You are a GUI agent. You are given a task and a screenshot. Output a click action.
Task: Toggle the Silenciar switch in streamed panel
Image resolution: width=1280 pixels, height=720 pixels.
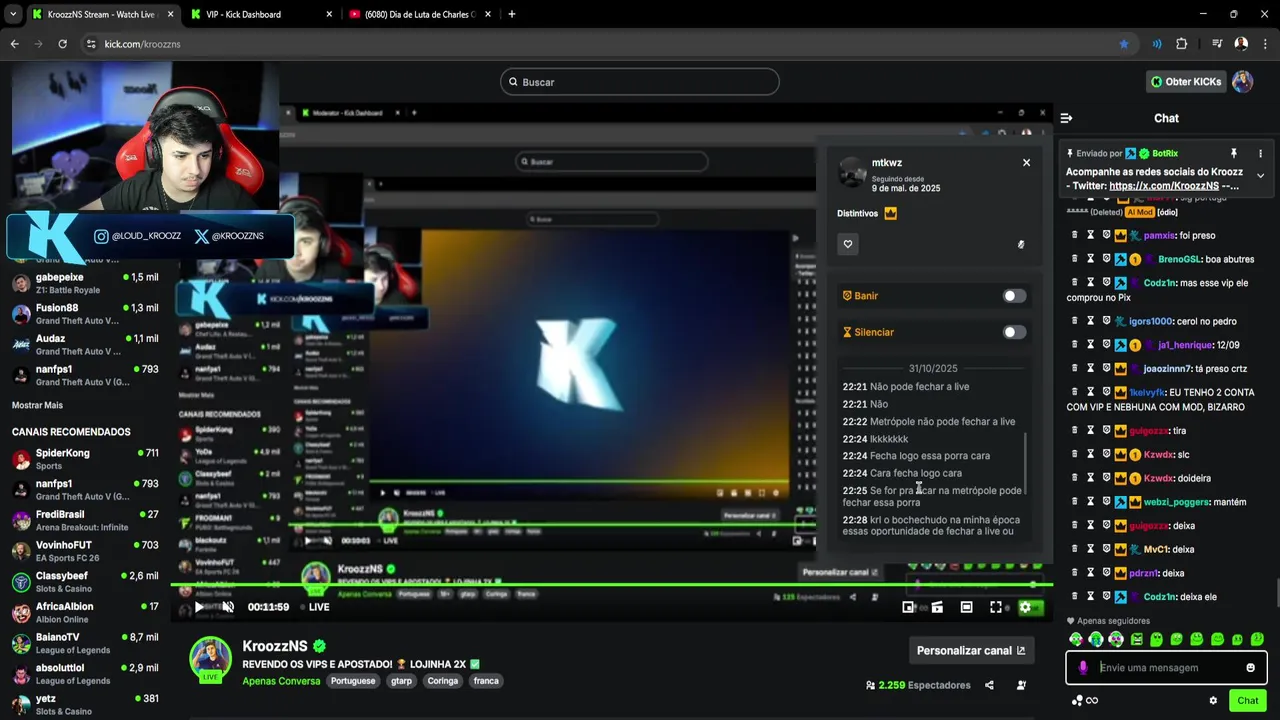pyautogui.click(x=1014, y=332)
